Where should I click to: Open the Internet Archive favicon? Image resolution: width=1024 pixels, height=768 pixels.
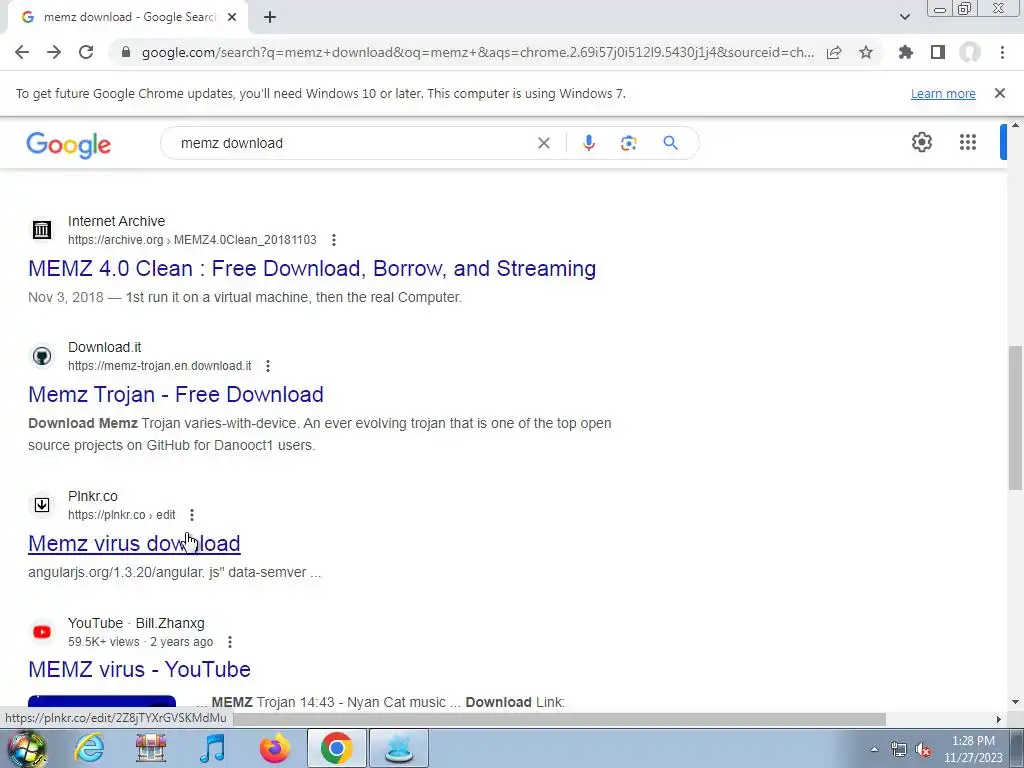42,230
